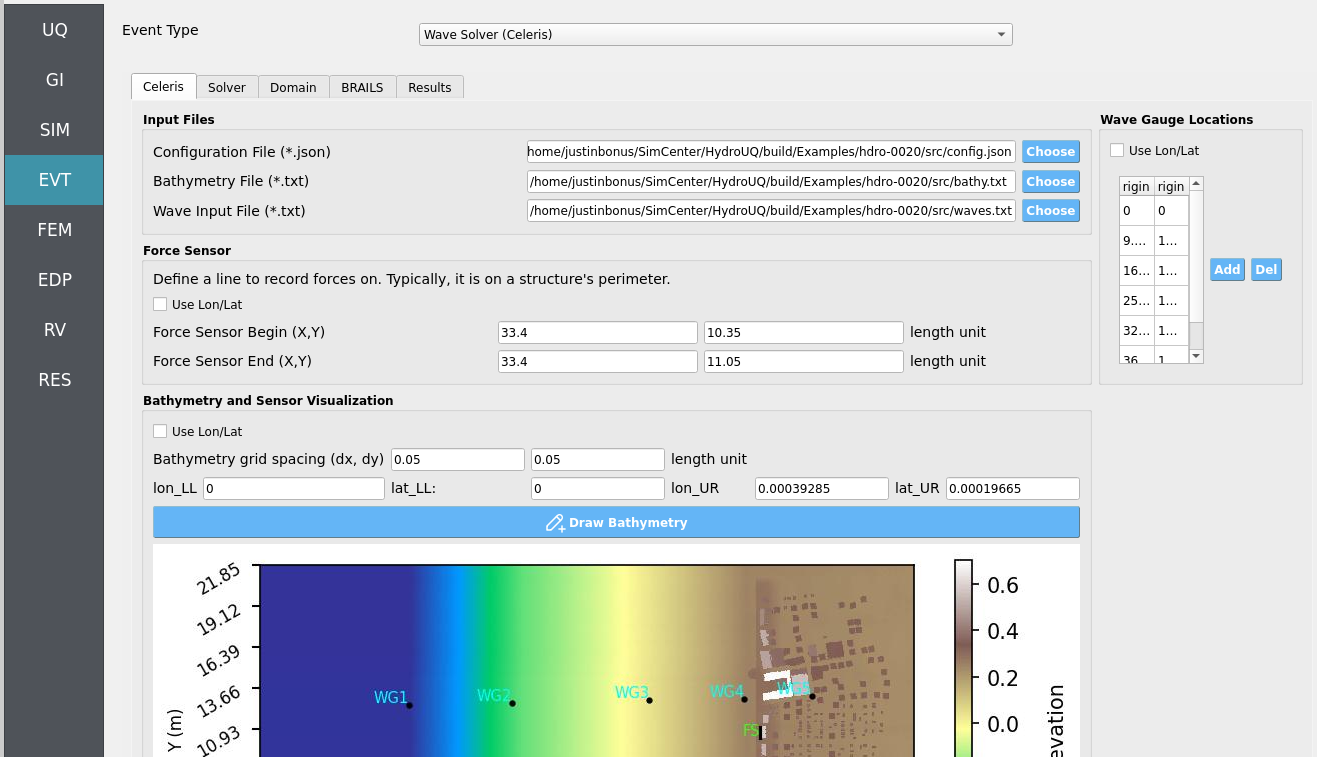Viewport: 1317px width, 757px height.
Task: Open the UQ sidebar panel
Action: point(54,30)
